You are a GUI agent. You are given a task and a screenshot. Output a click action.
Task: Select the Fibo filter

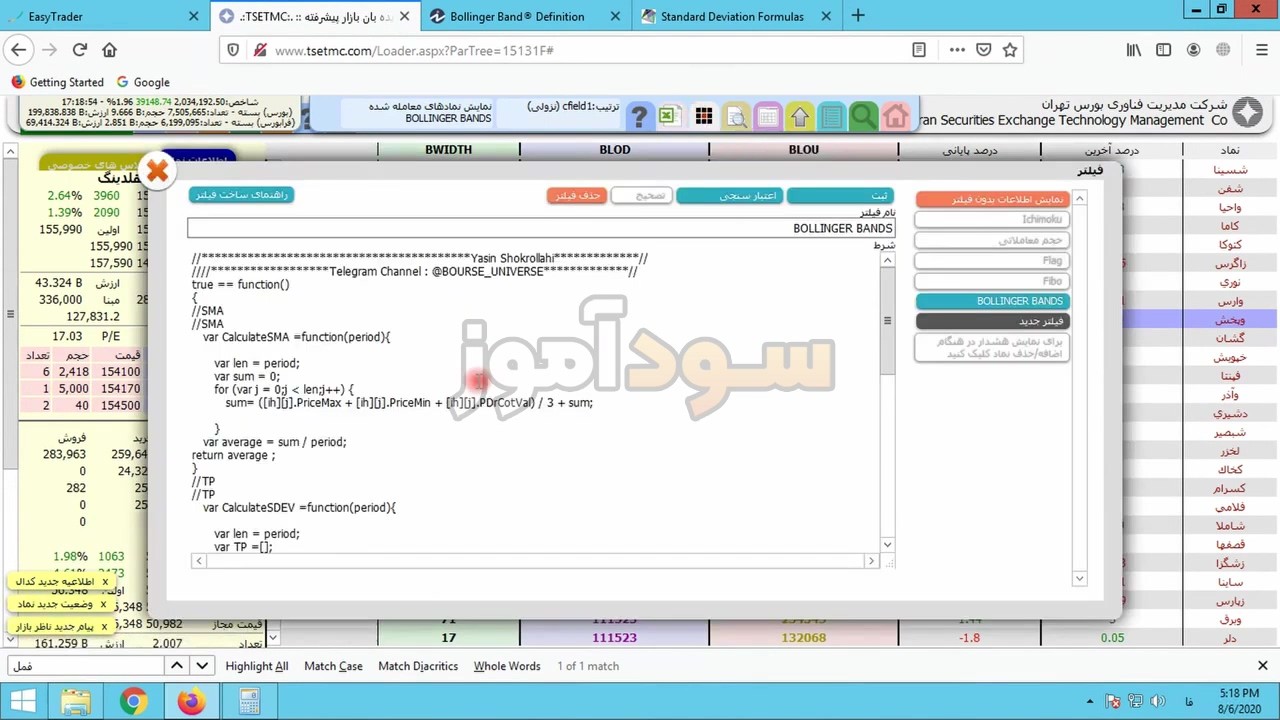pyautogui.click(x=992, y=281)
